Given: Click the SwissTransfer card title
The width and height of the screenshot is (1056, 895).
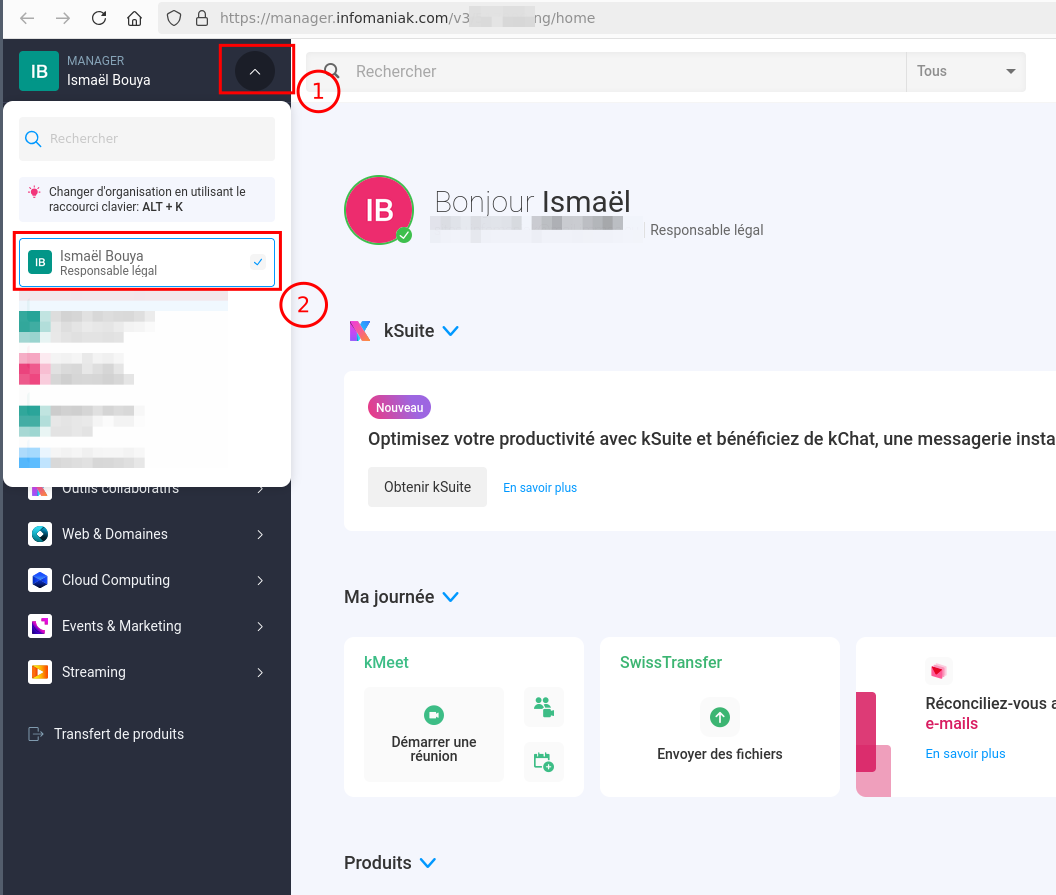Looking at the screenshot, I should (671, 662).
